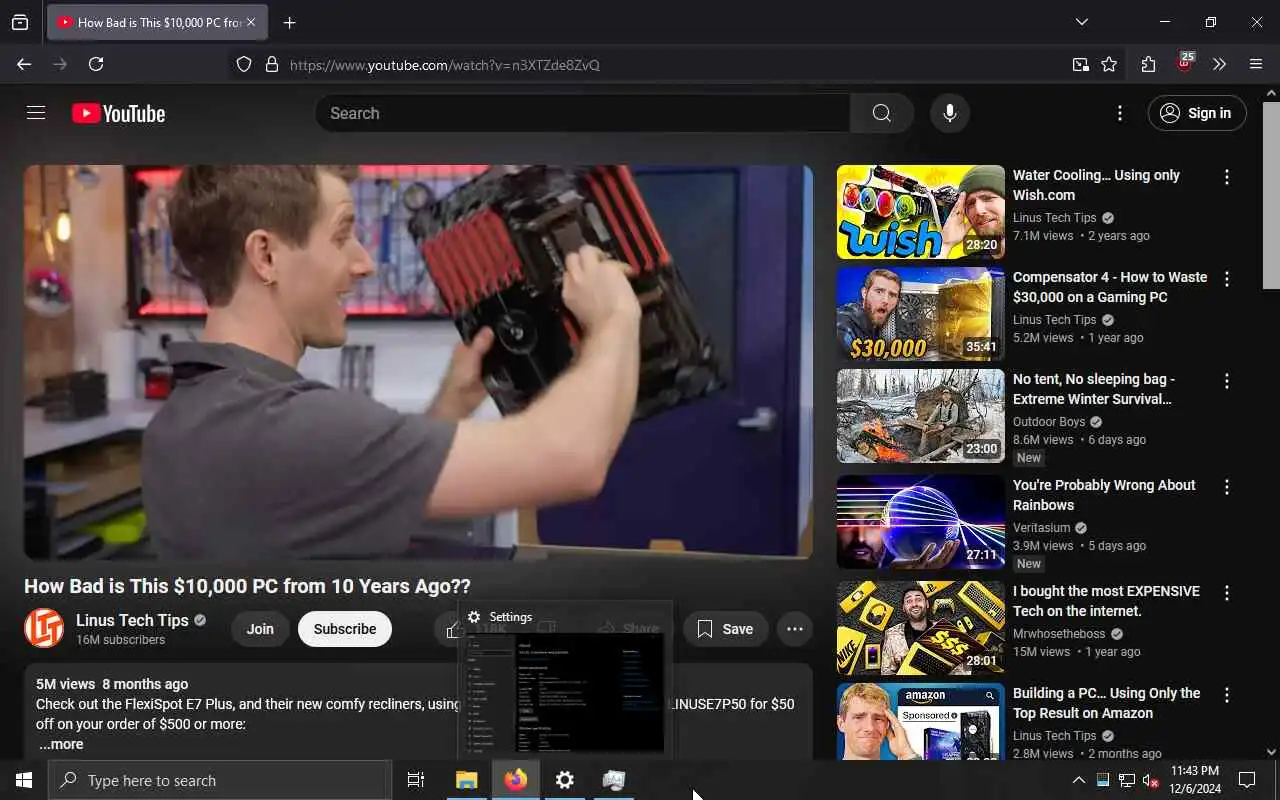
Task: List all tabs dropdown arrow
Action: pyautogui.click(x=1081, y=22)
